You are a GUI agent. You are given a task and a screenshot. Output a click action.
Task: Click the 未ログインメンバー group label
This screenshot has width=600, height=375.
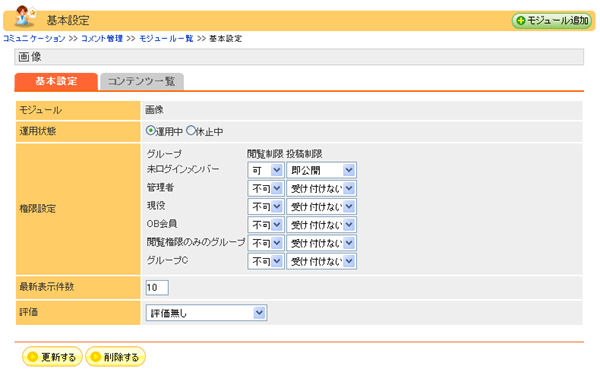183,169
